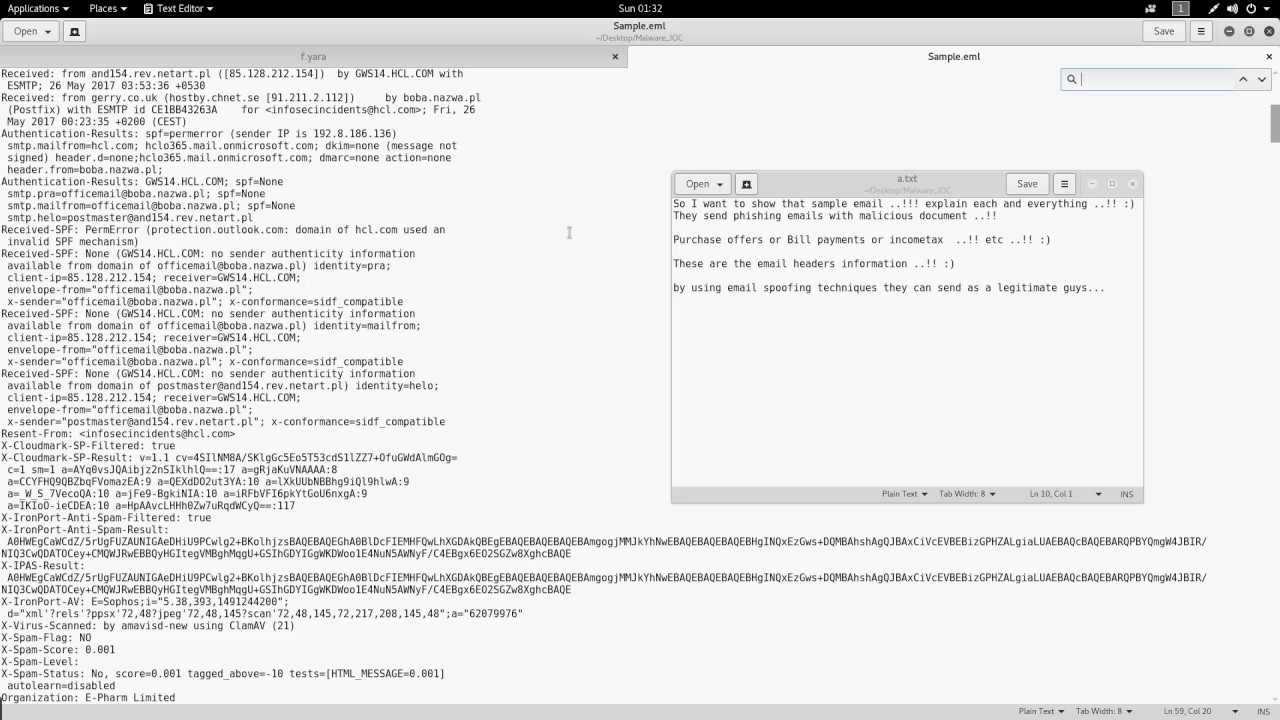Save the a.txt document
The width and height of the screenshot is (1280, 720).
click(x=1027, y=184)
